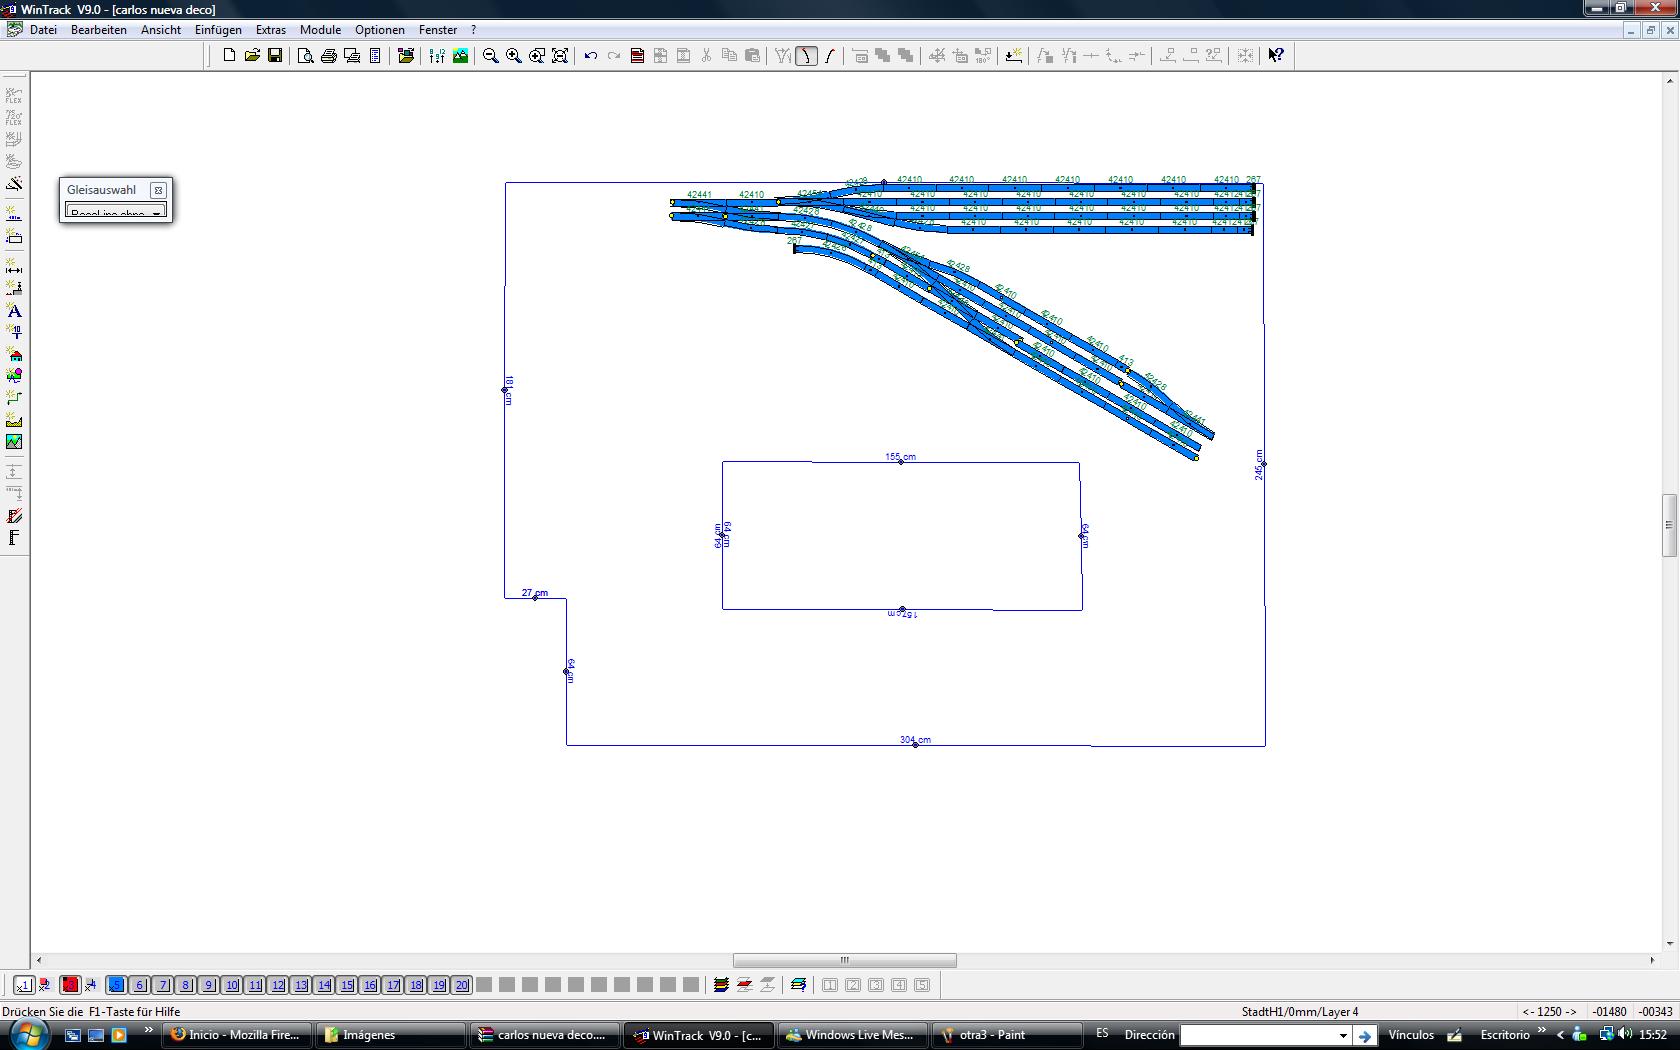
Task: Insert a terrain profile shape
Action: [14, 420]
